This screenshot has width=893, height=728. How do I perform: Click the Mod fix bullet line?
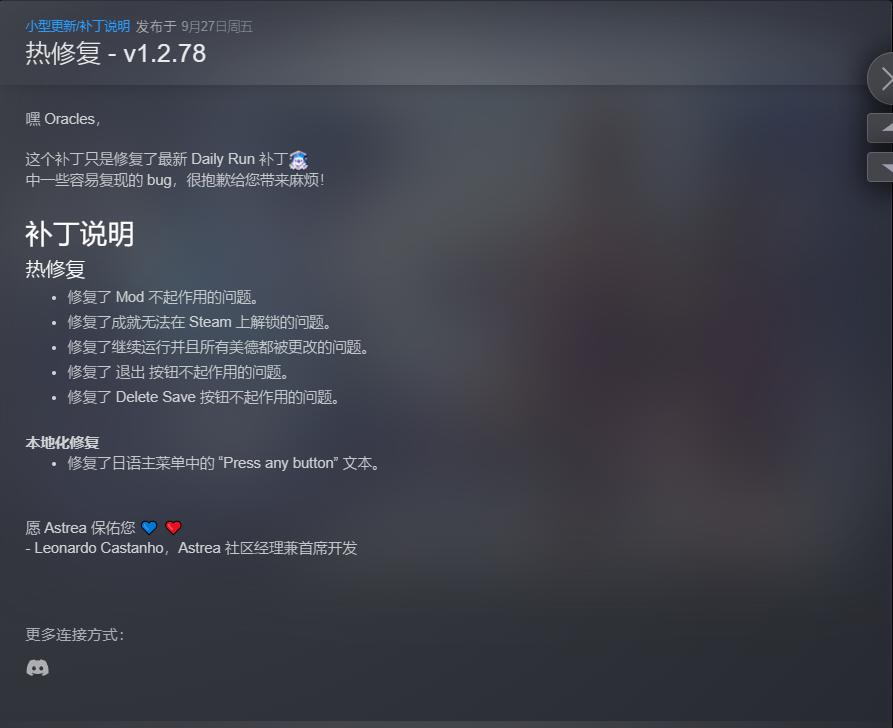[163, 297]
